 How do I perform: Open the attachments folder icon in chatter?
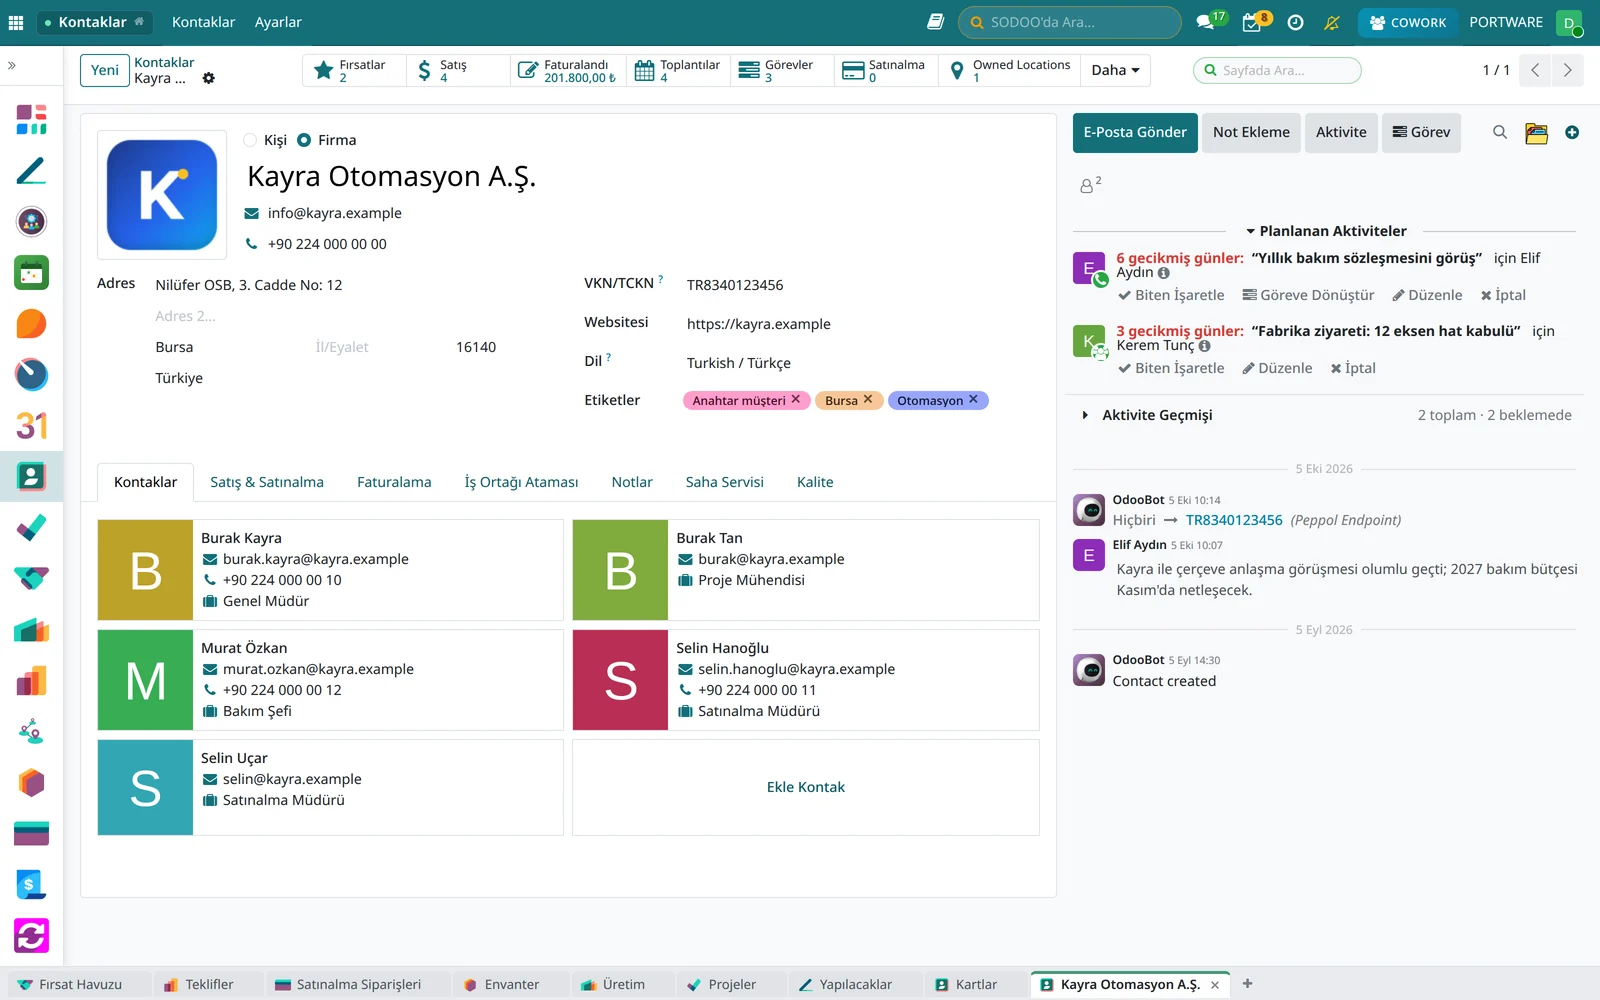1536,132
